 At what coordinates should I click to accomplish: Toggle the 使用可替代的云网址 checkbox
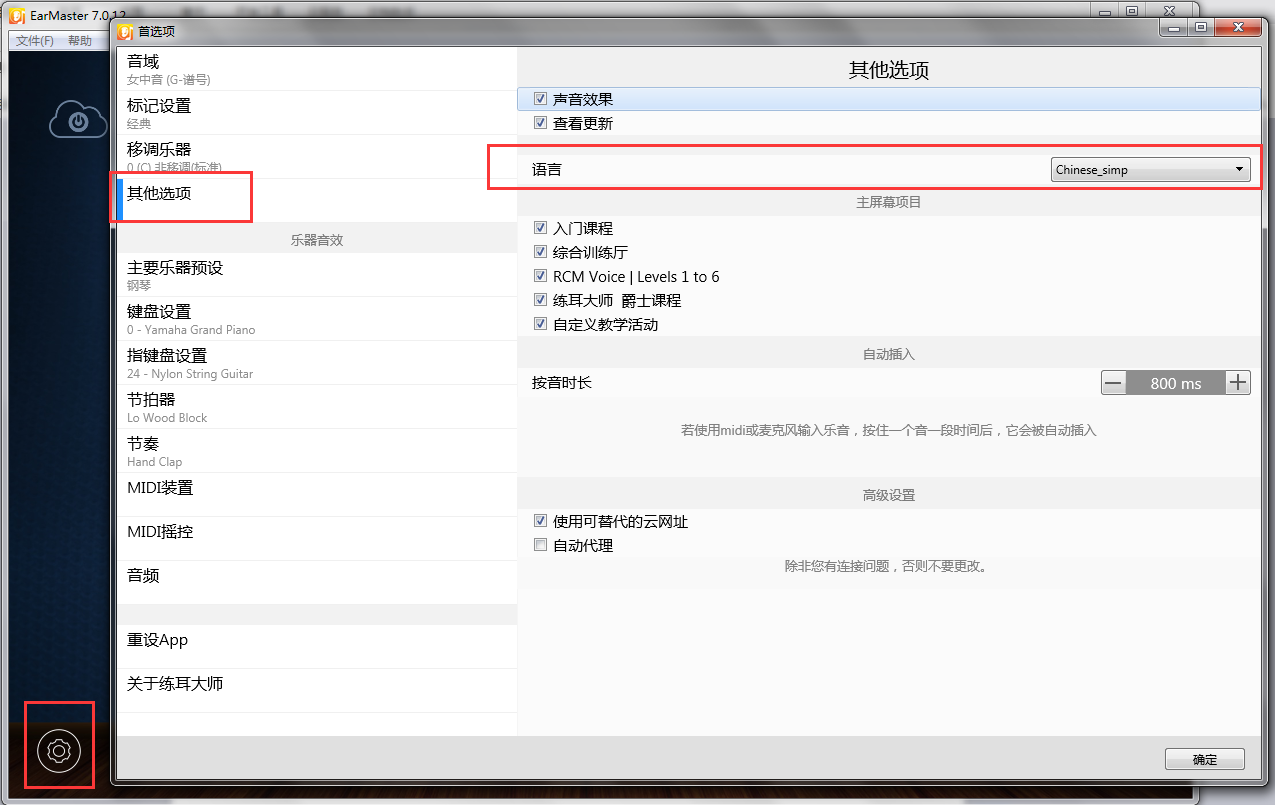click(541, 522)
